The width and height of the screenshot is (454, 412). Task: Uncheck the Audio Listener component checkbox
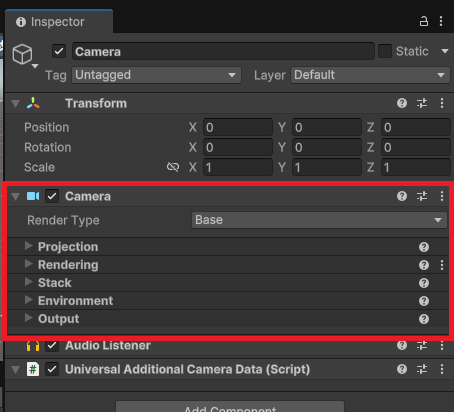52,346
